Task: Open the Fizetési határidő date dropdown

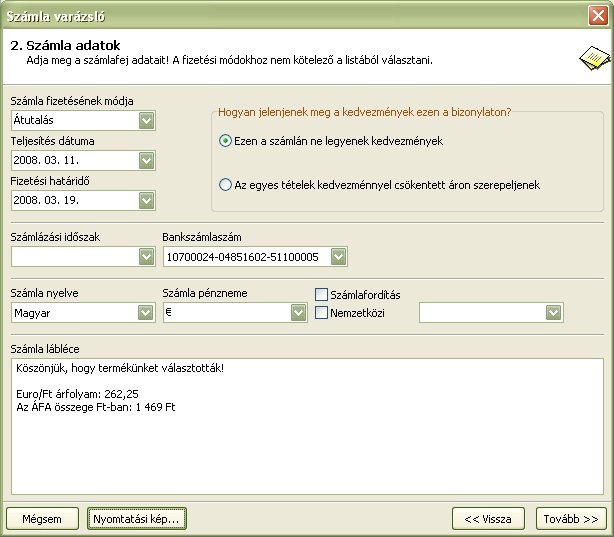Action: click(x=147, y=200)
